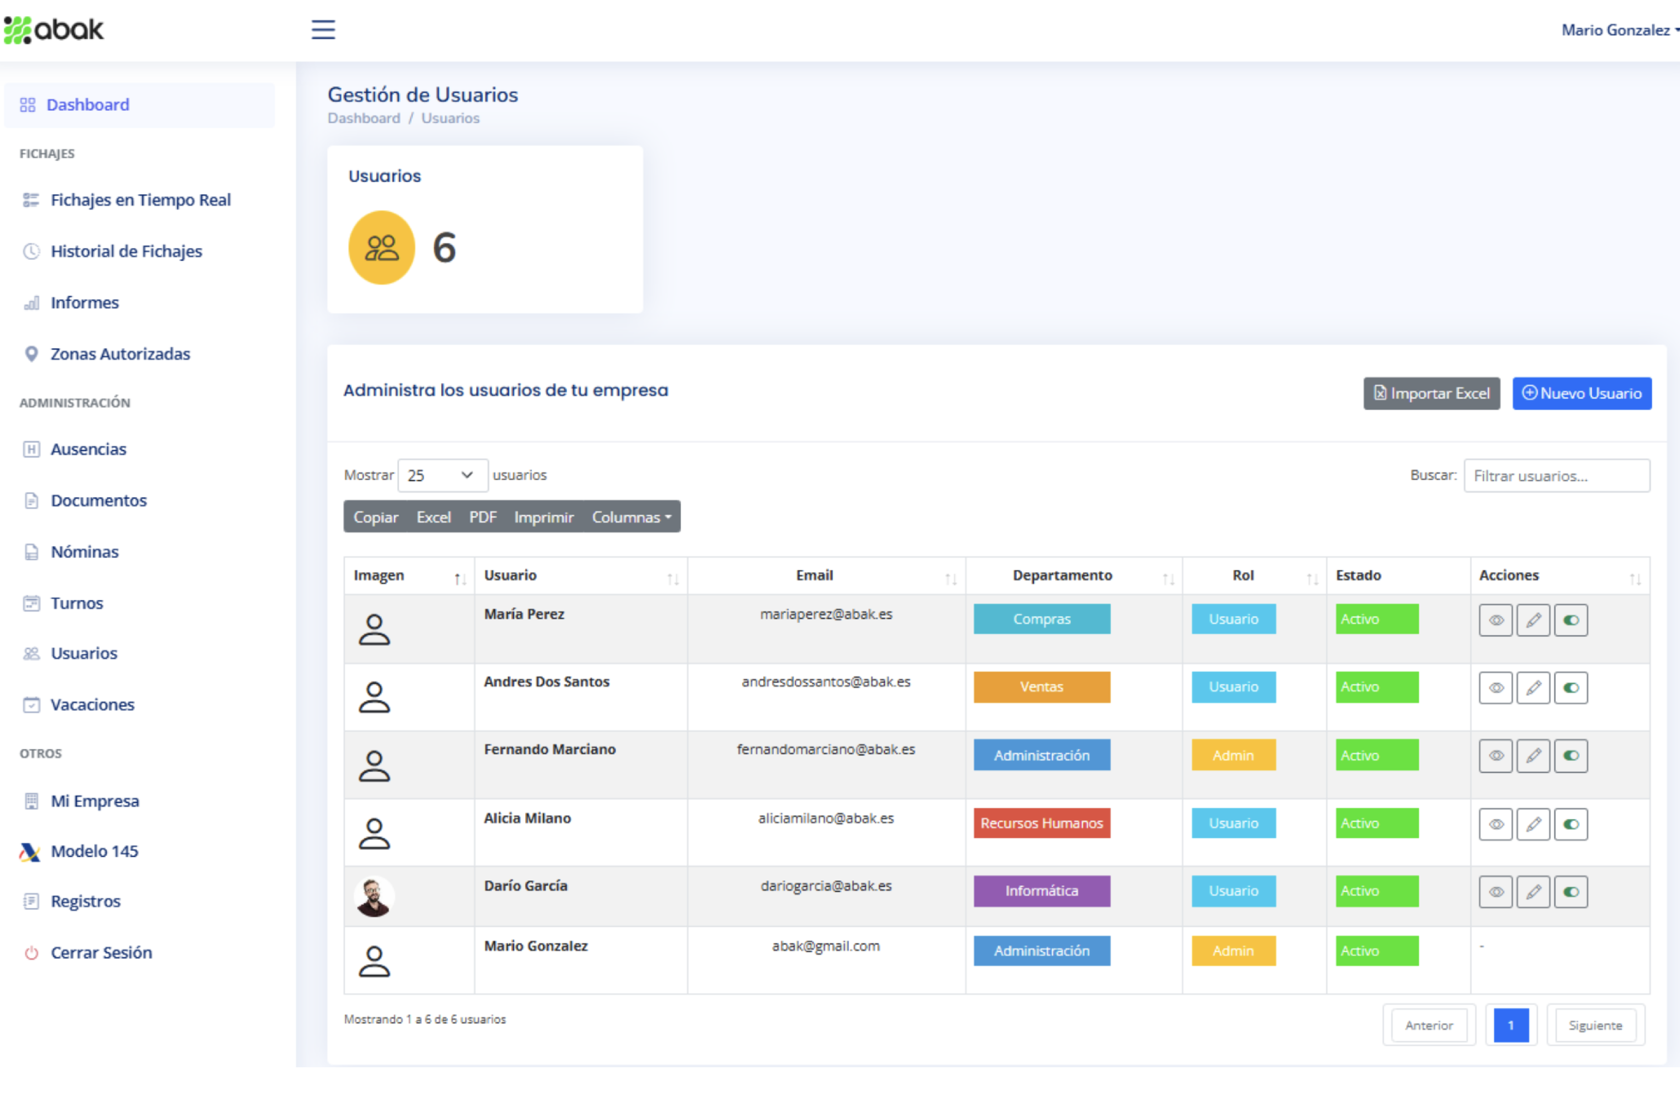
Task: Click the Filtrar usuarios search field
Action: pyautogui.click(x=1556, y=476)
